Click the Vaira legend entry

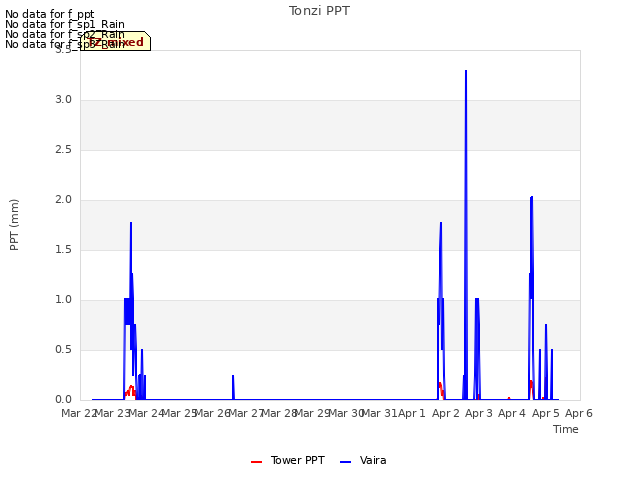363,460
